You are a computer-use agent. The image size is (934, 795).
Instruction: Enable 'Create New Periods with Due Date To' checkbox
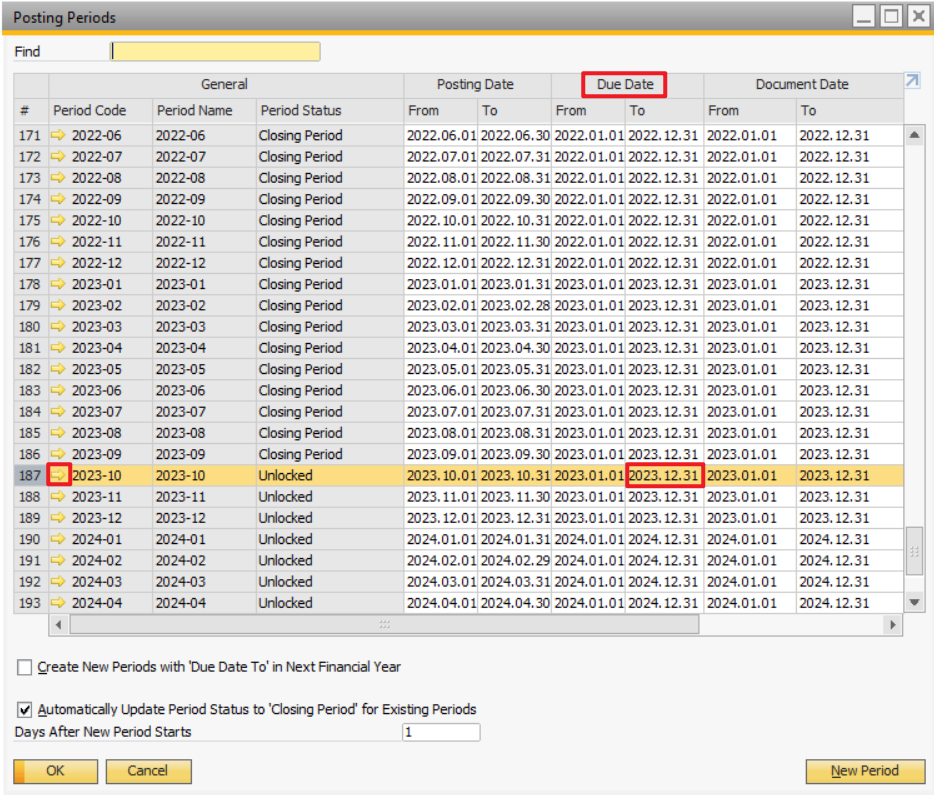coord(24,667)
